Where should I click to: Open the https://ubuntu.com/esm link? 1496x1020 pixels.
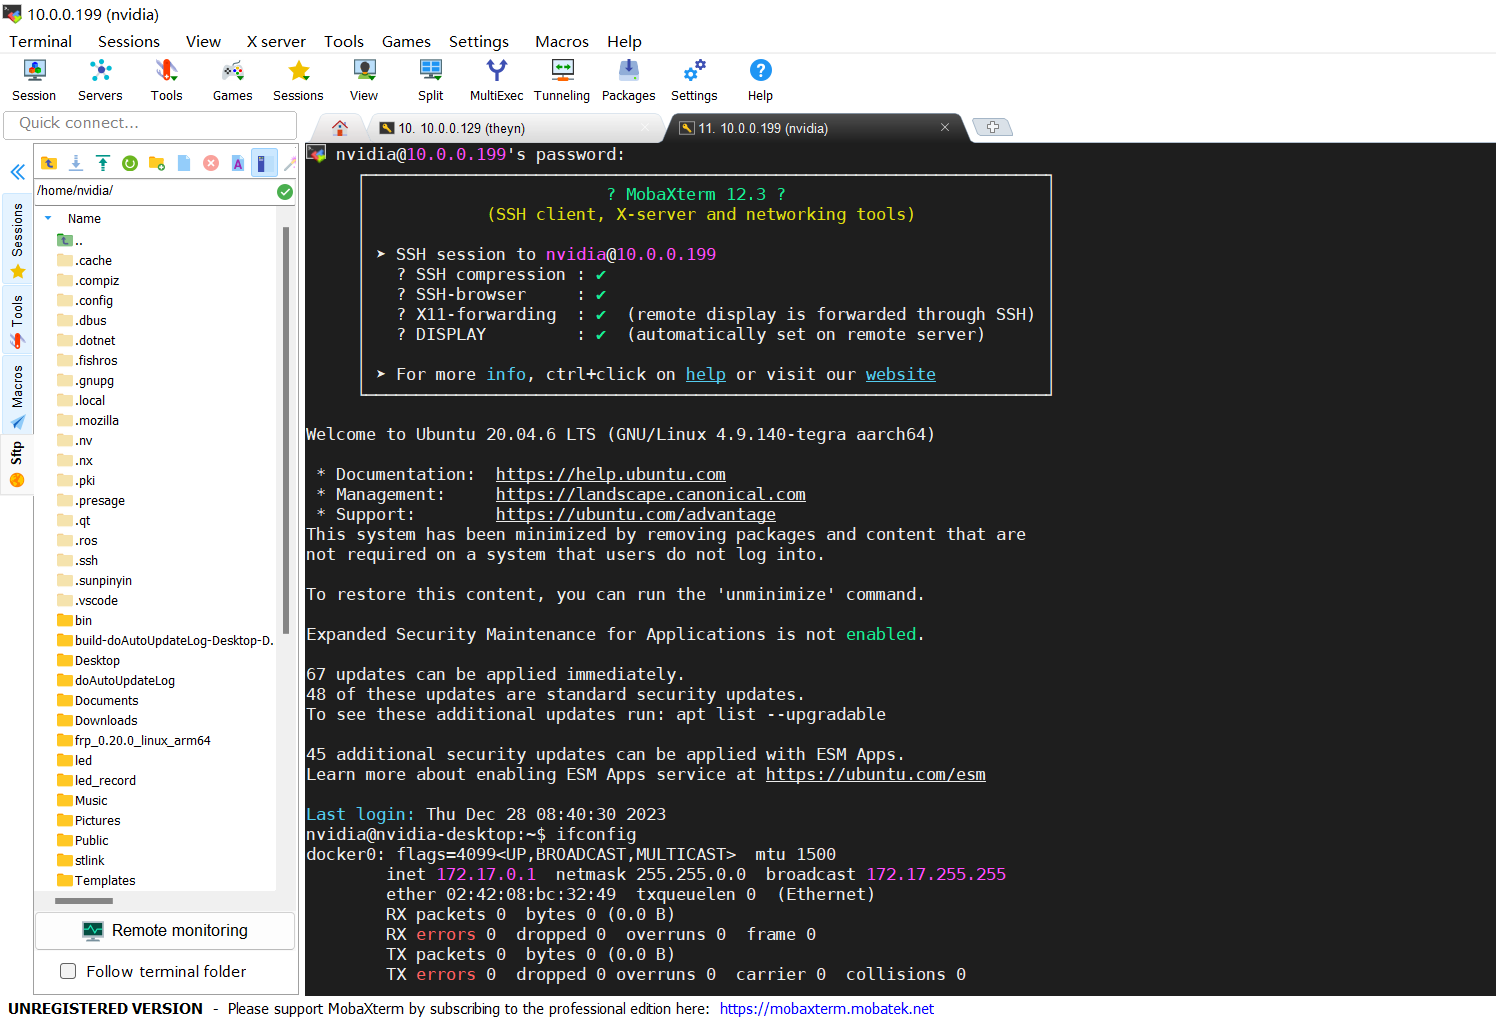876,774
